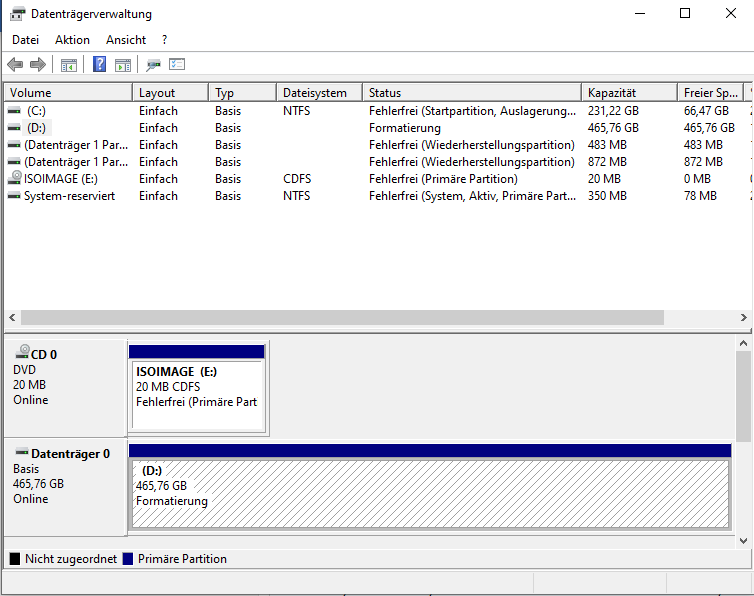This screenshot has width=754, height=596.
Task: Click ISOIMAGE (E:) volume name in list
Action: click(61, 179)
